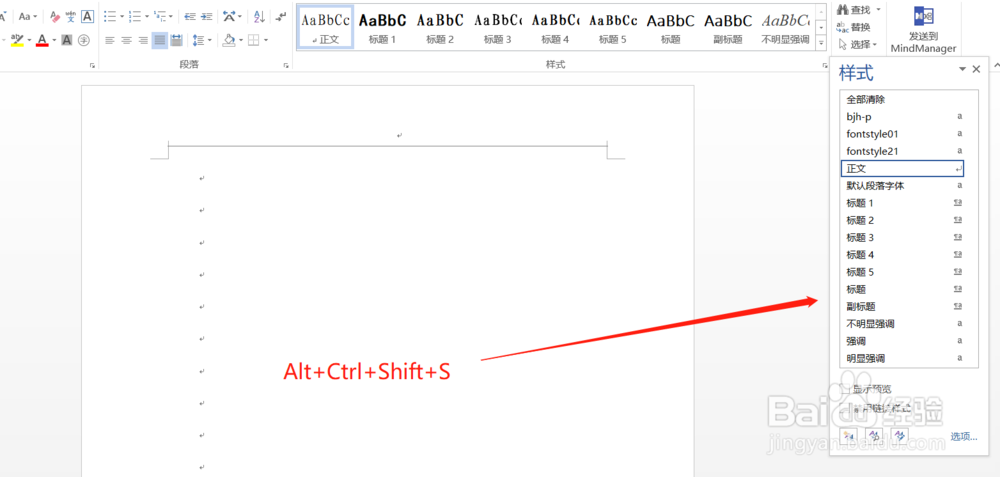Image resolution: width=1000 pixels, height=477 pixels.
Task: Open 选择 (Select) dropdown
Action: pyautogui.click(x=858, y=44)
